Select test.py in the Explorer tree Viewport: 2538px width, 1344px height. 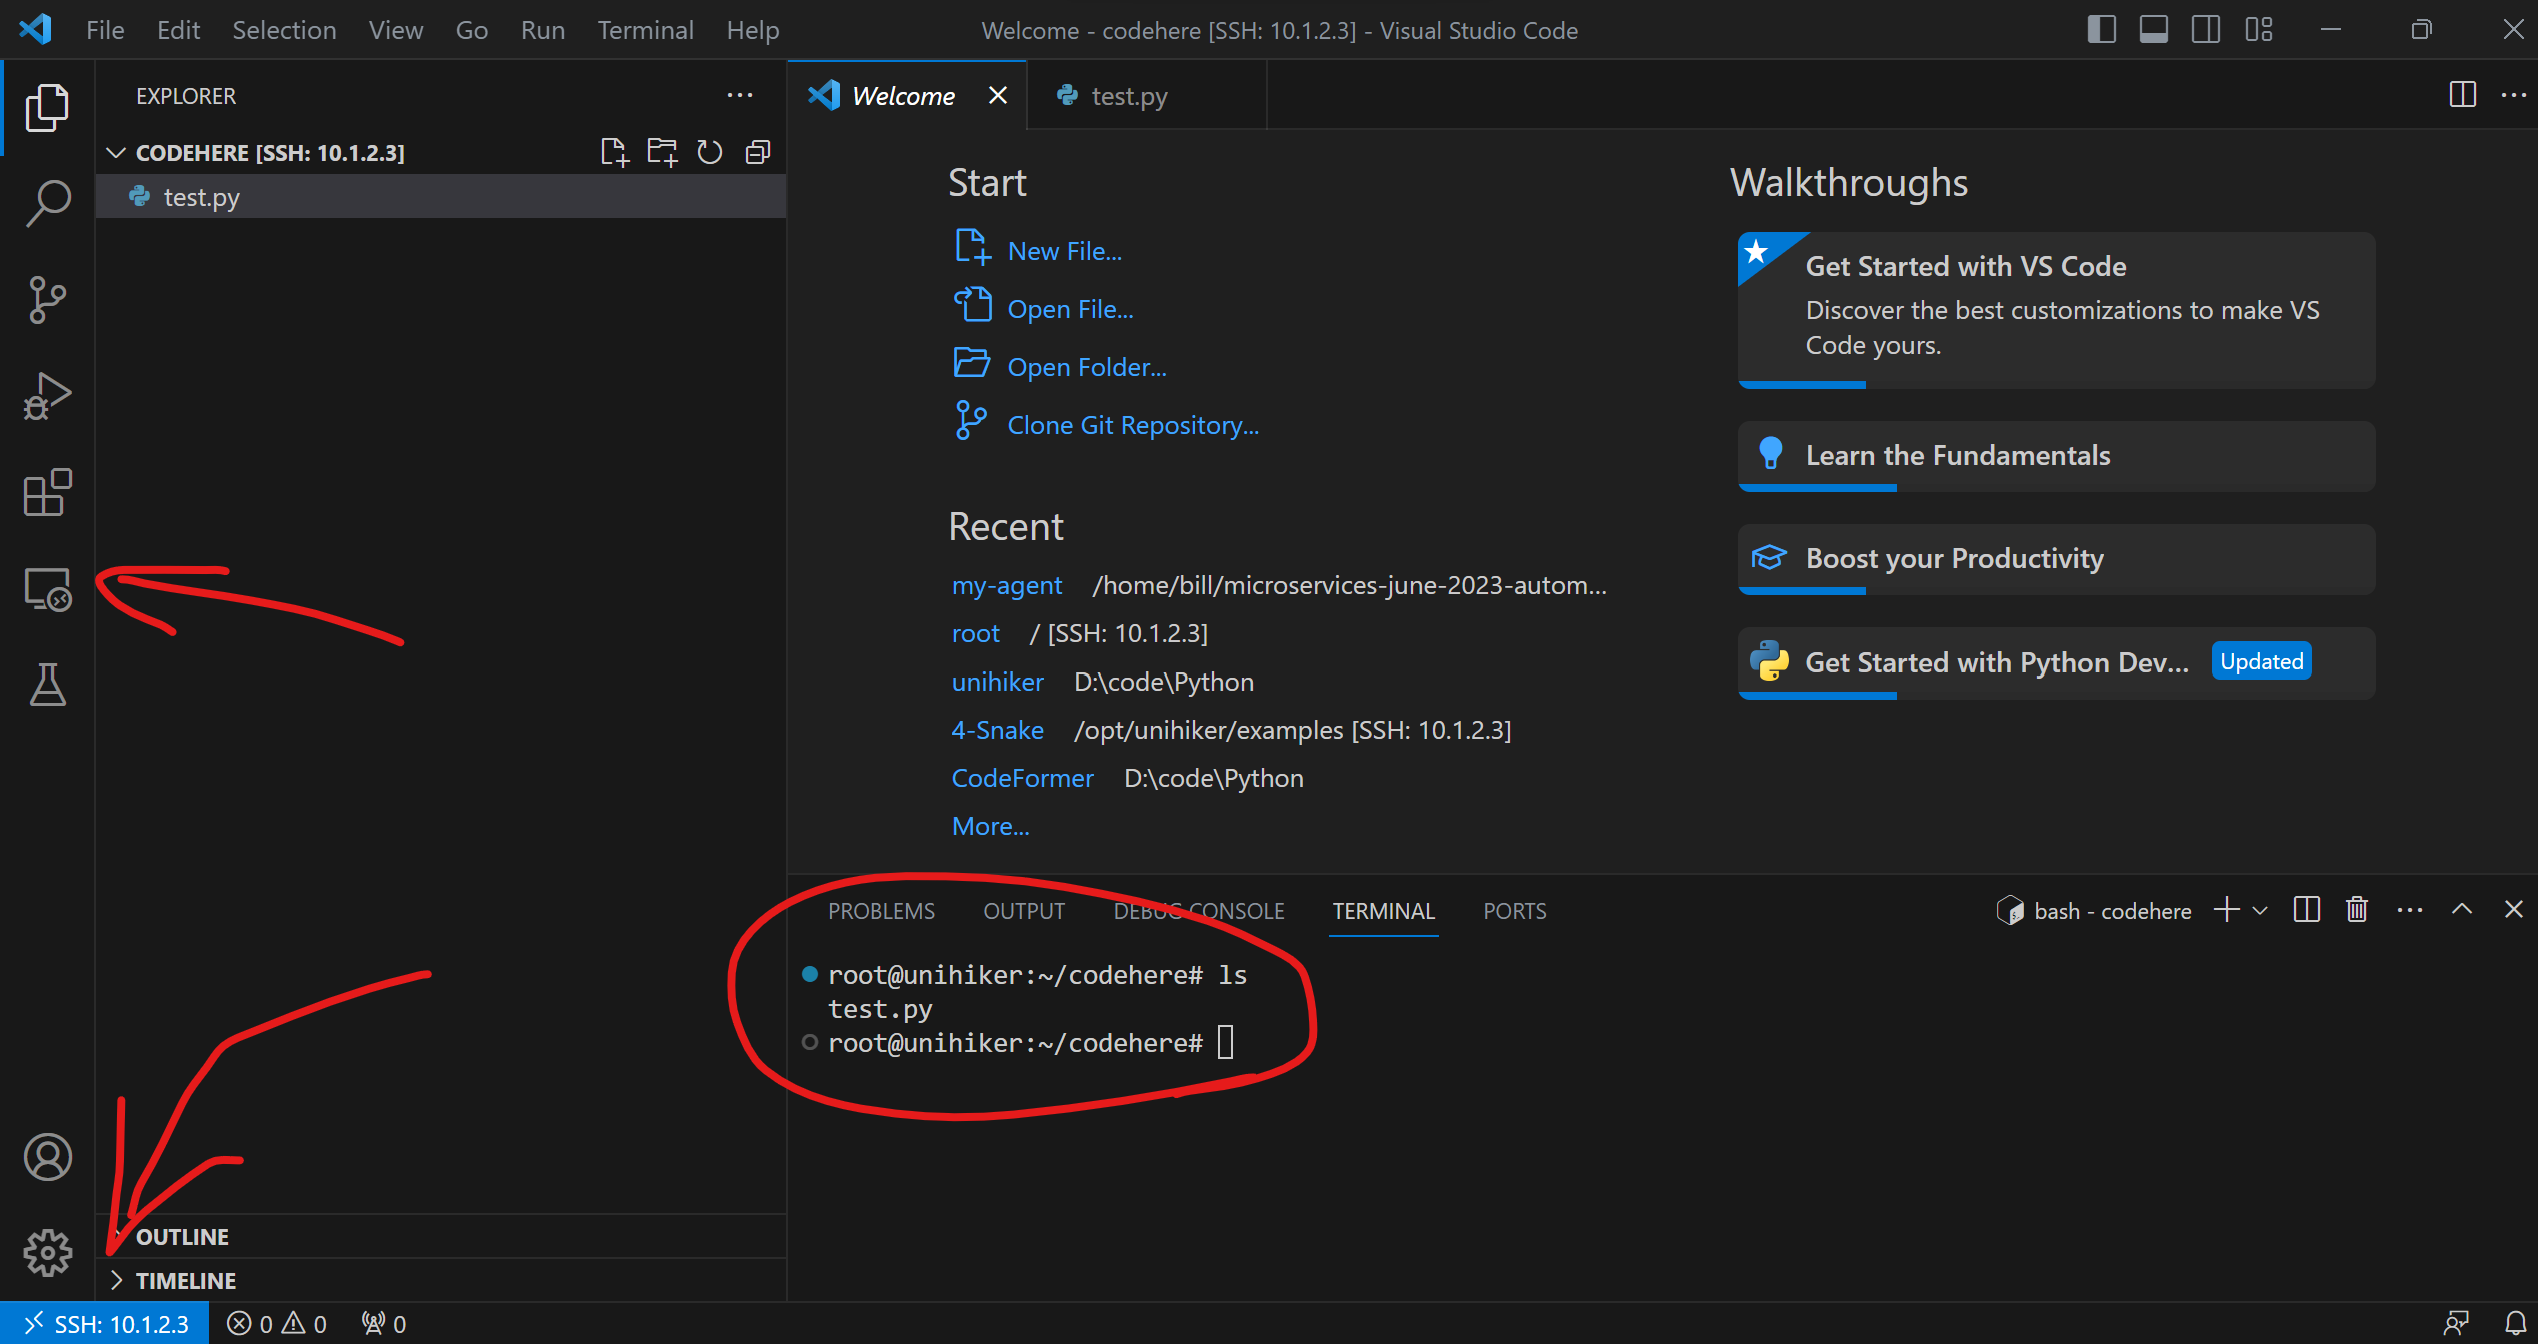tap(441, 197)
